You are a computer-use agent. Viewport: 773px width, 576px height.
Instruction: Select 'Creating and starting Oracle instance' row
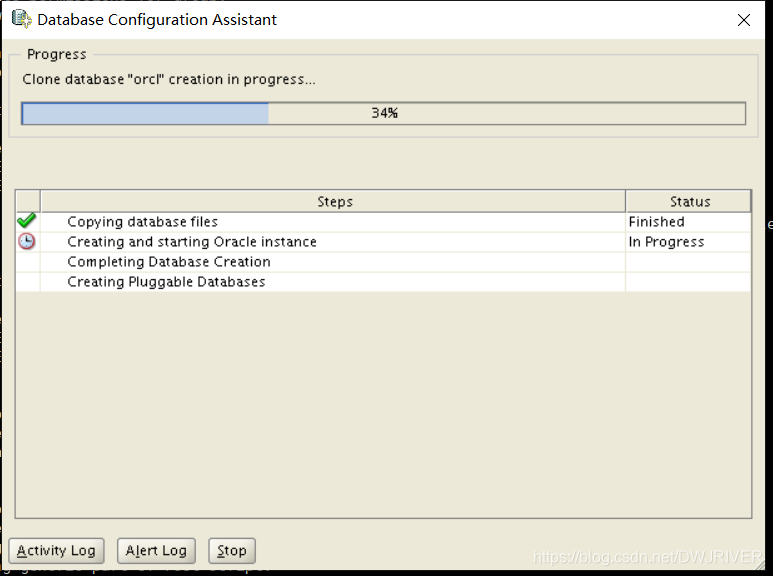(384, 242)
